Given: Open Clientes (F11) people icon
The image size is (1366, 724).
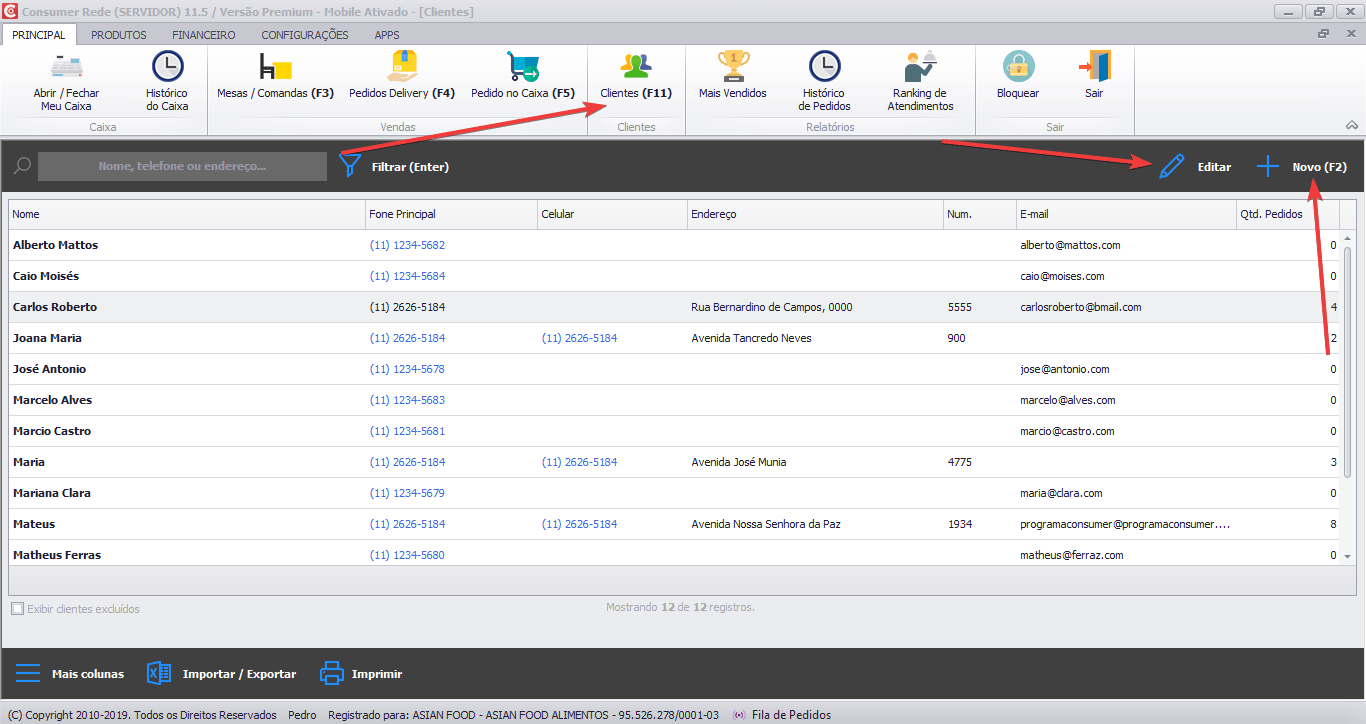Looking at the screenshot, I should tap(636, 66).
